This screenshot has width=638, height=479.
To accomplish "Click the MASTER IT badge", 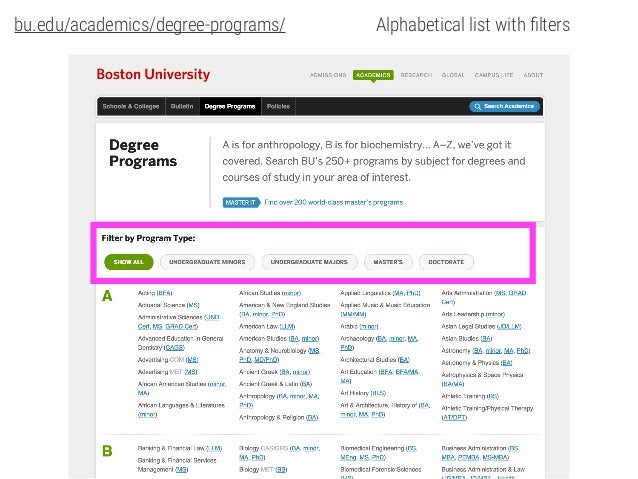I will [x=241, y=202].
